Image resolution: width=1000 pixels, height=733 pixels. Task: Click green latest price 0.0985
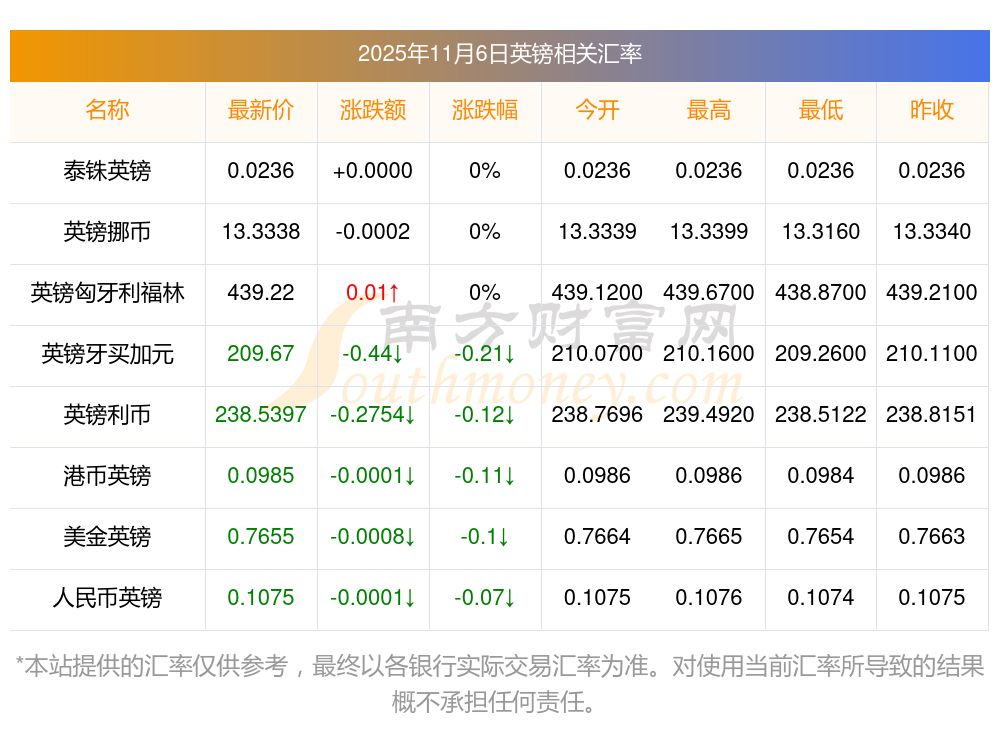pyautogui.click(x=261, y=476)
